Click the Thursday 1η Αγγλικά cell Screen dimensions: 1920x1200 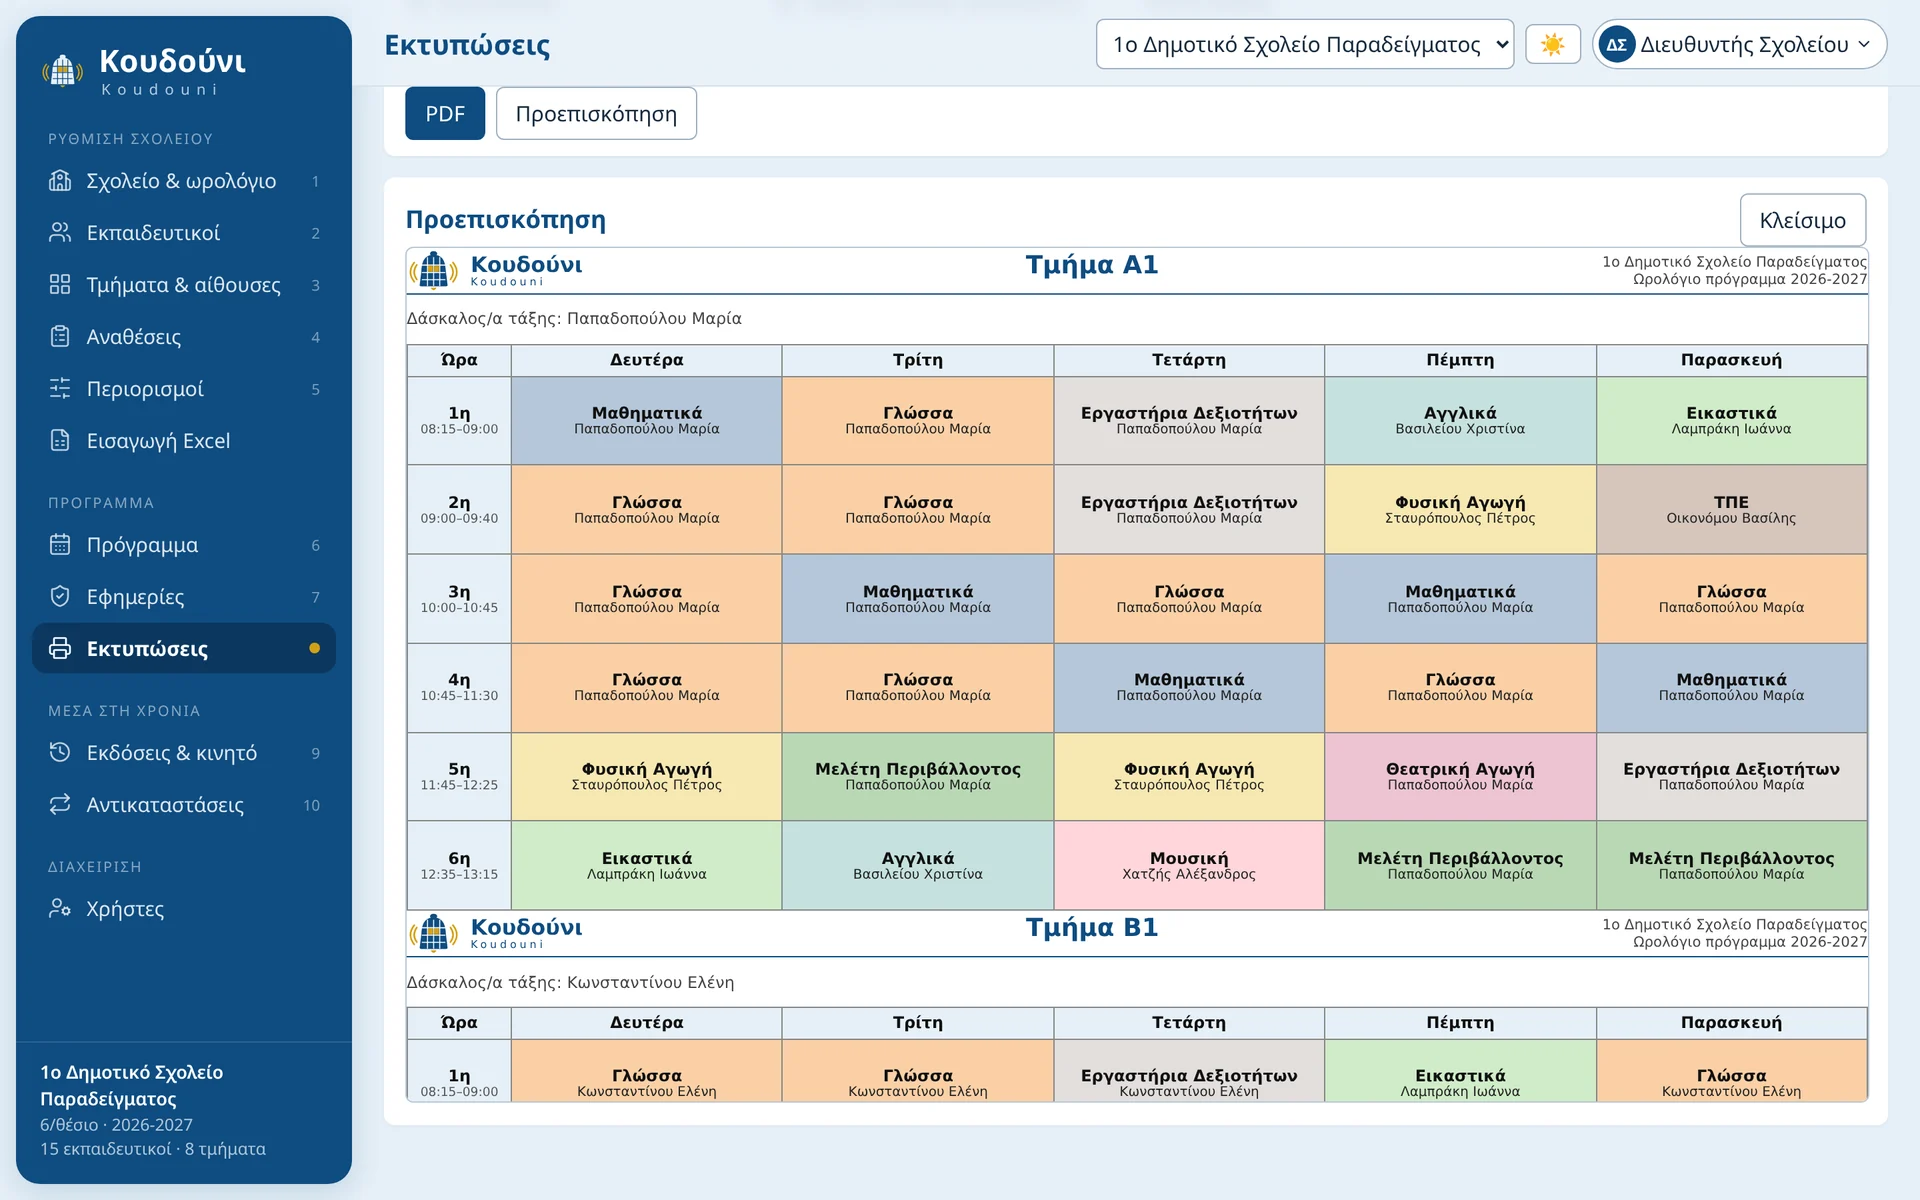pyautogui.click(x=1460, y=421)
